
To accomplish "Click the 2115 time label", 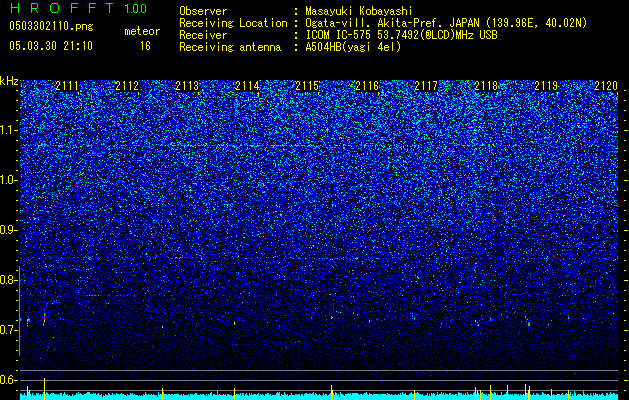I will coord(307,86).
